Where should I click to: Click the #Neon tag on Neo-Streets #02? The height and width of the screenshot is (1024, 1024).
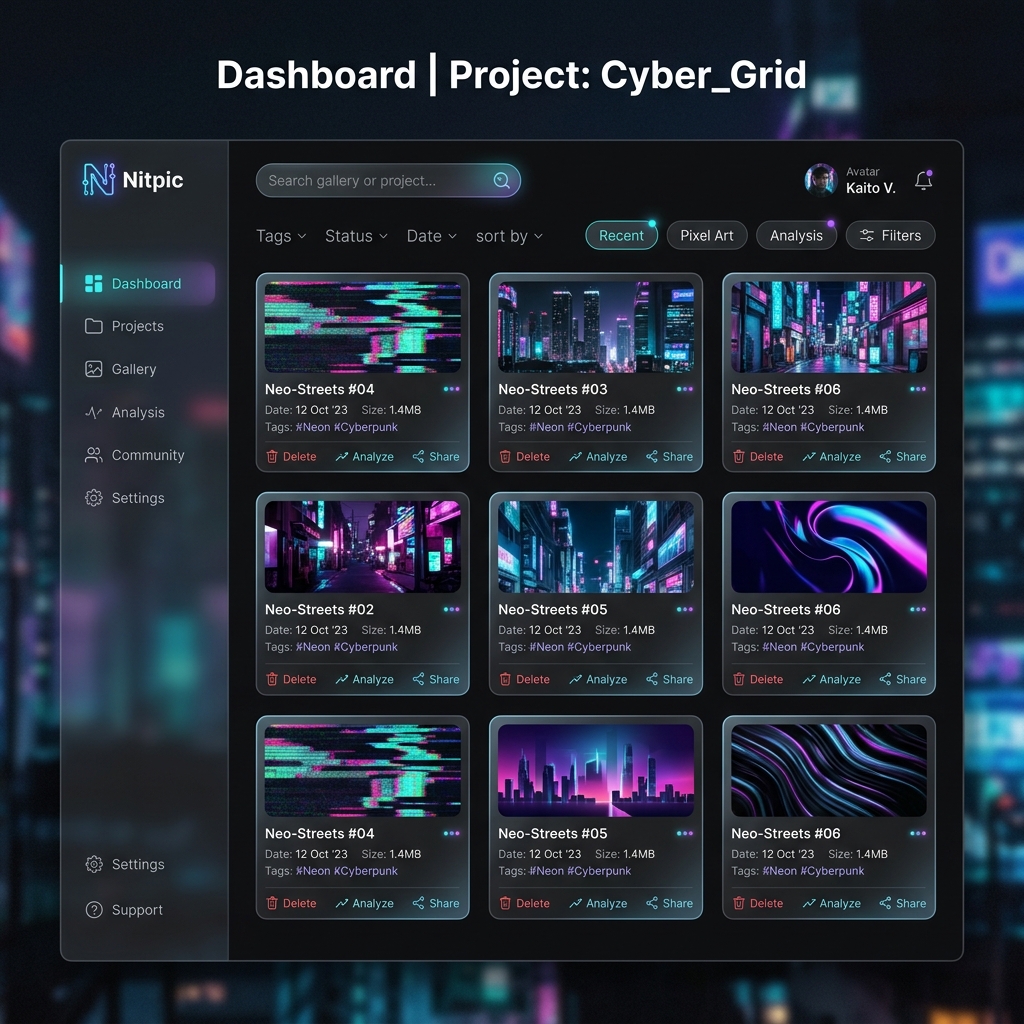coord(313,647)
